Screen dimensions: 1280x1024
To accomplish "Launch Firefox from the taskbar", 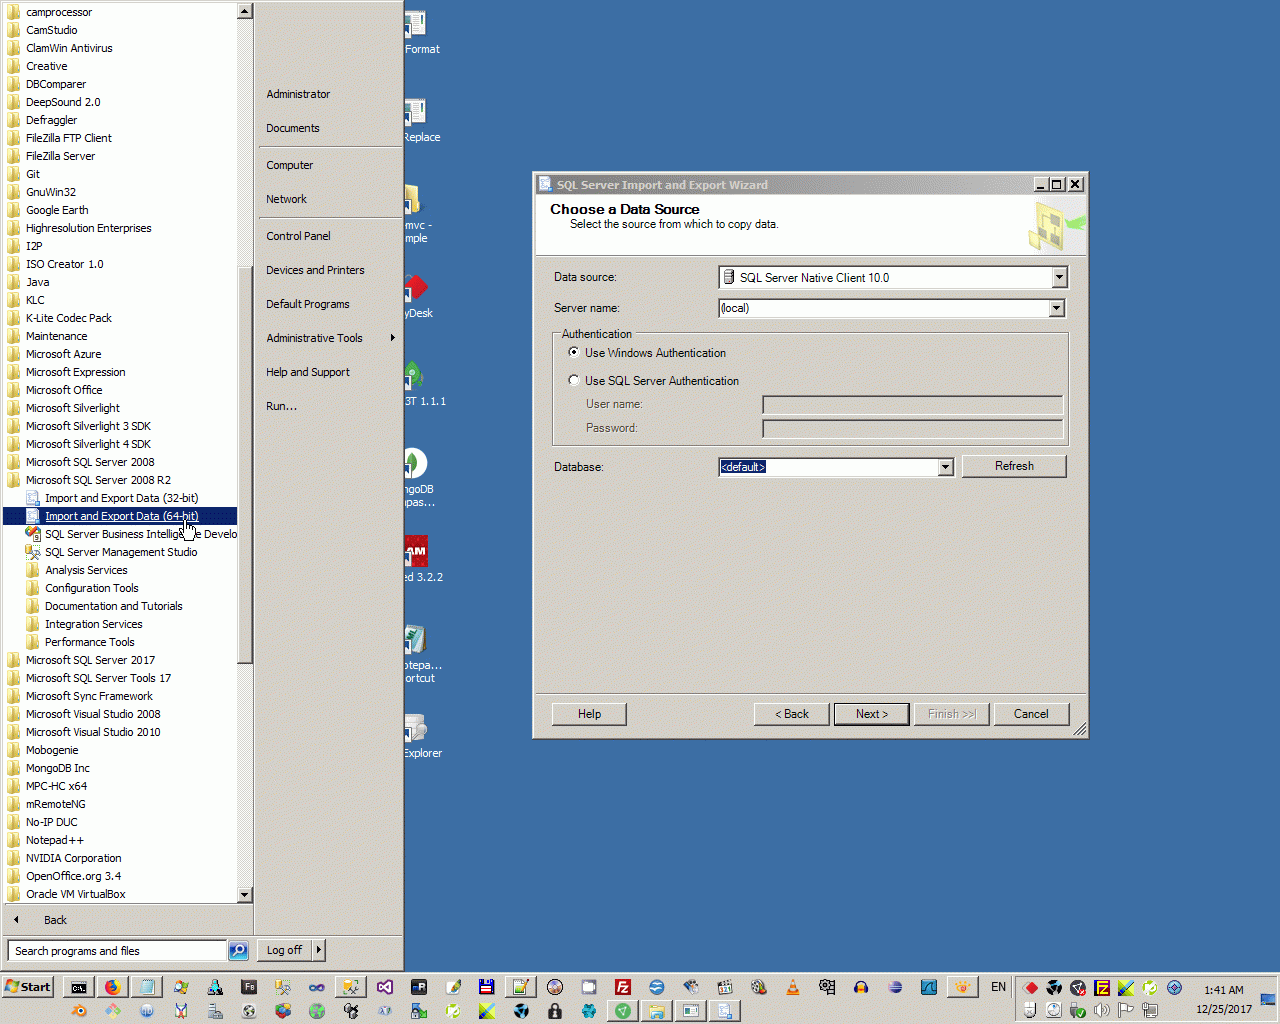I will (112, 987).
